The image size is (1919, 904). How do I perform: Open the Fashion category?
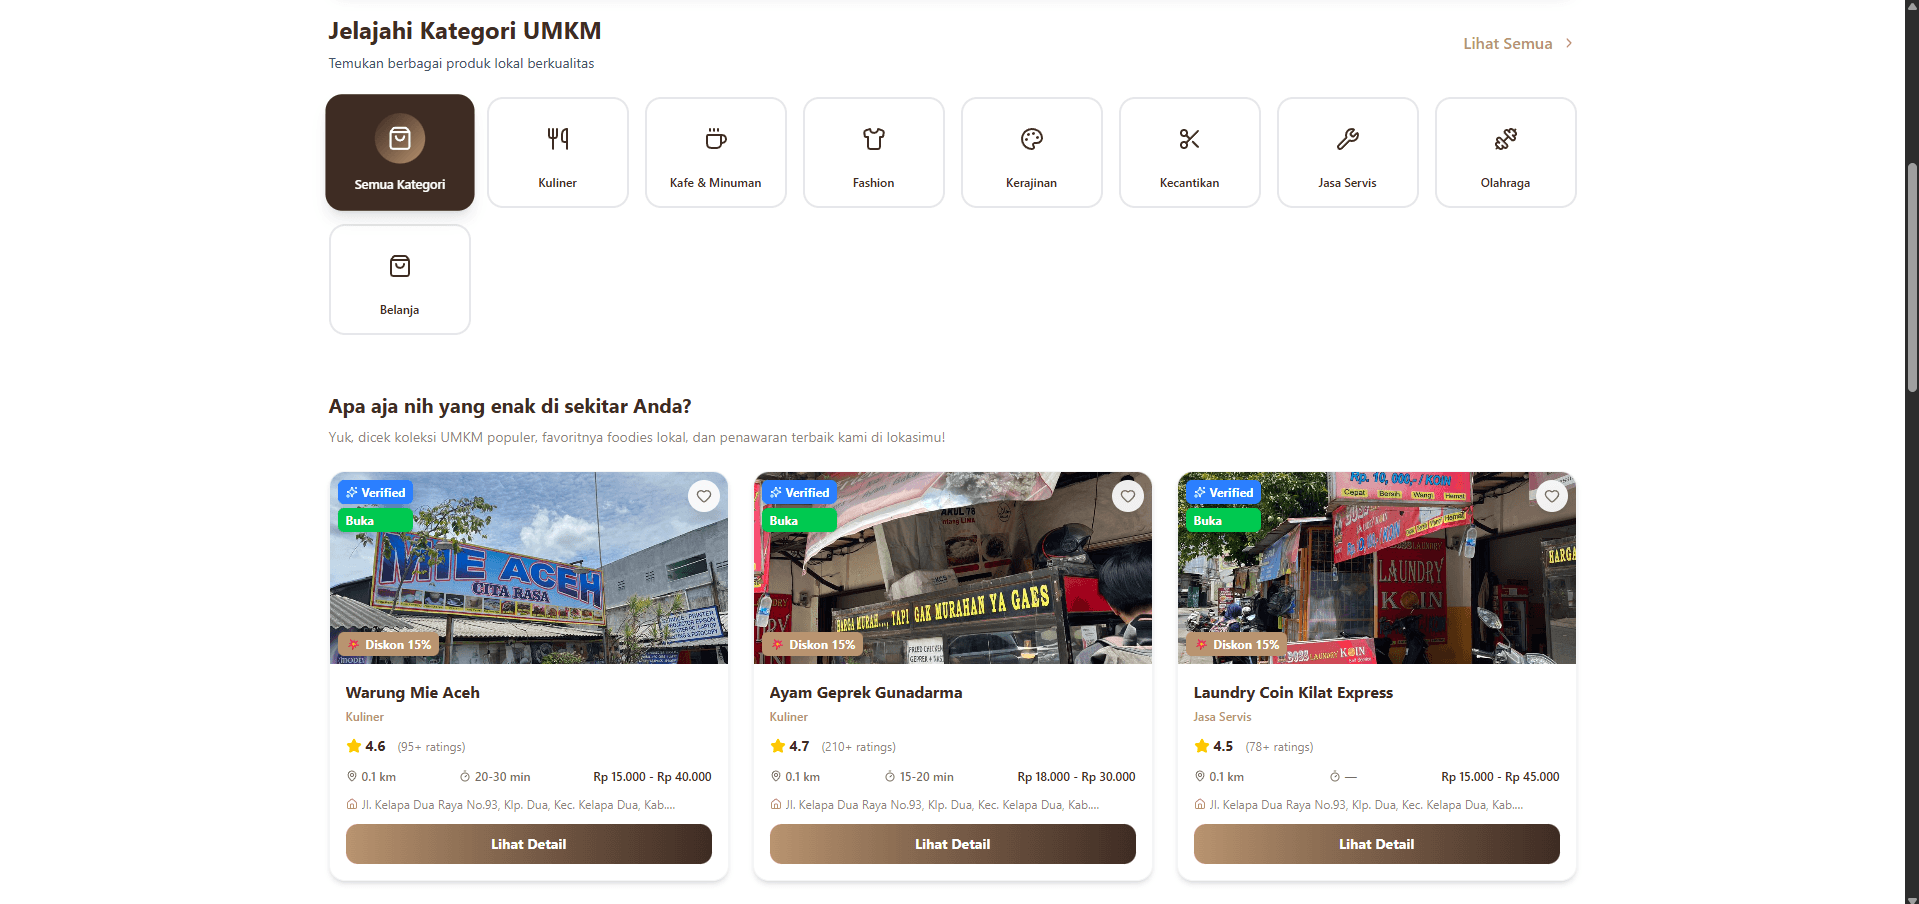click(873, 139)
